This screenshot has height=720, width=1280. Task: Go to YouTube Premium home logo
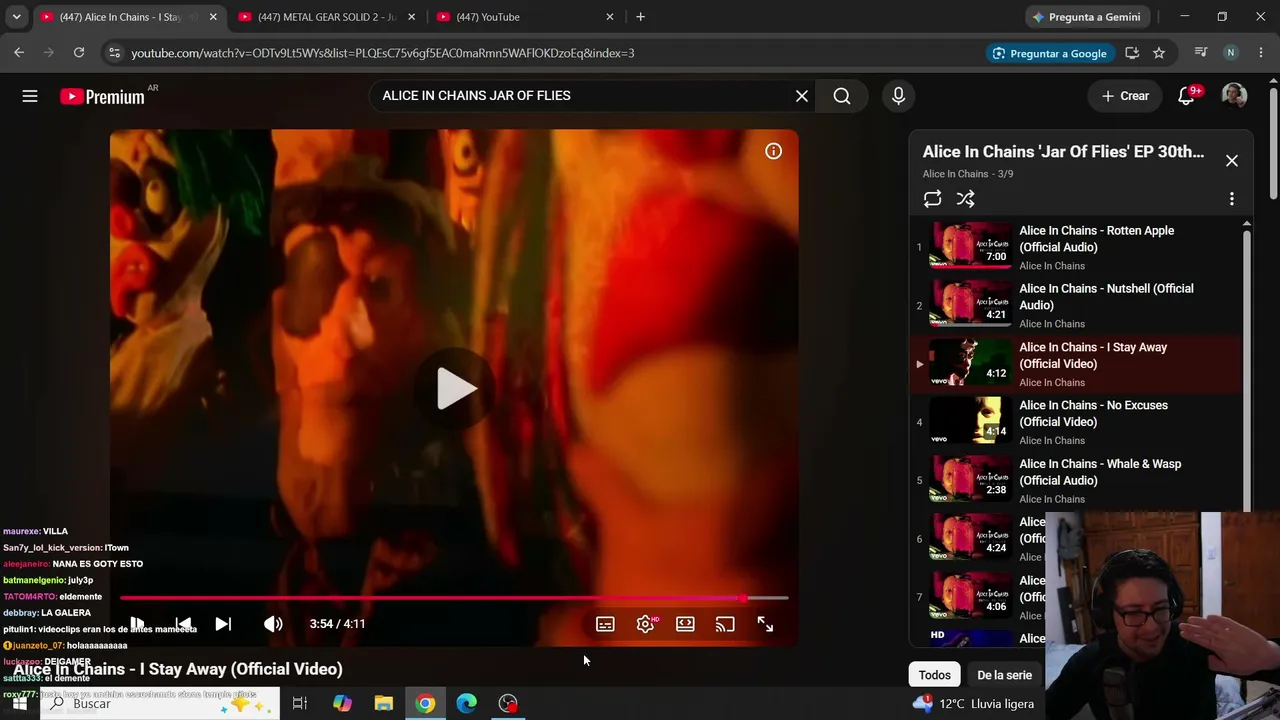[102, 96]
